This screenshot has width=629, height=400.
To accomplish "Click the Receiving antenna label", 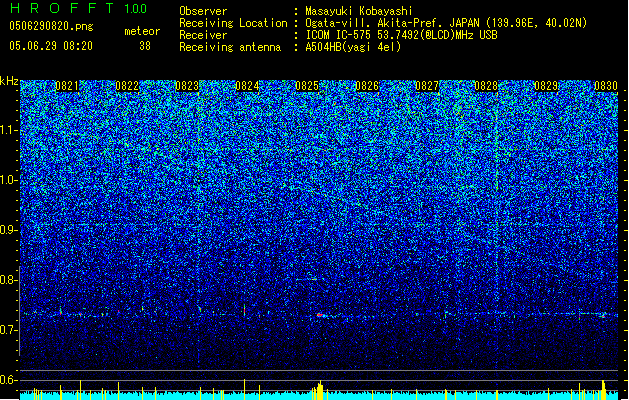I will [230, 47].
